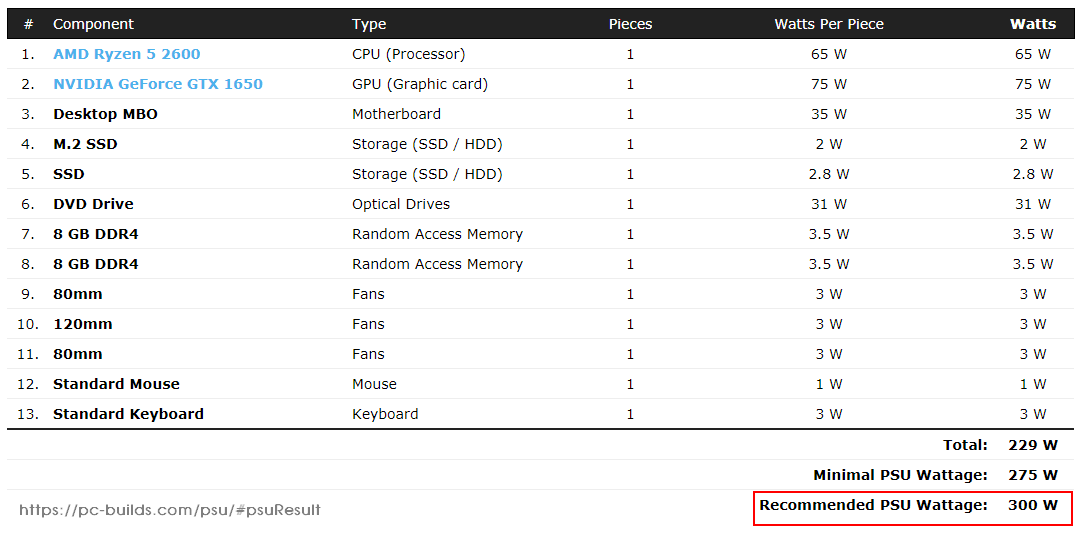Click the Total 229 W value

[1033, 445]
